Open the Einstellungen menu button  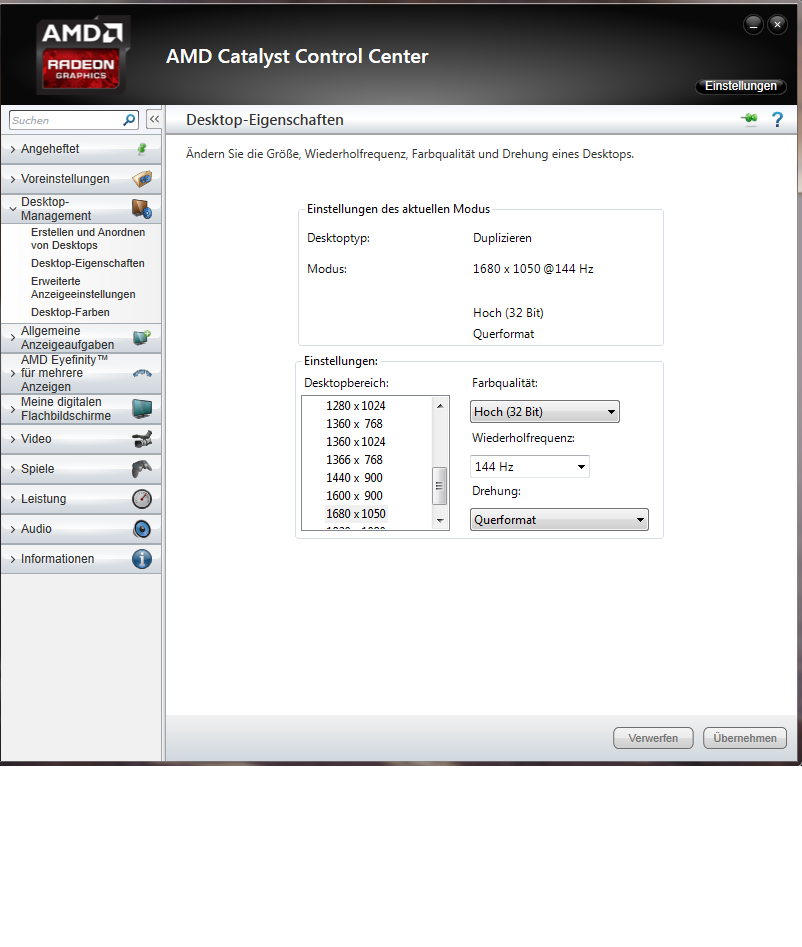click(741, 86)
